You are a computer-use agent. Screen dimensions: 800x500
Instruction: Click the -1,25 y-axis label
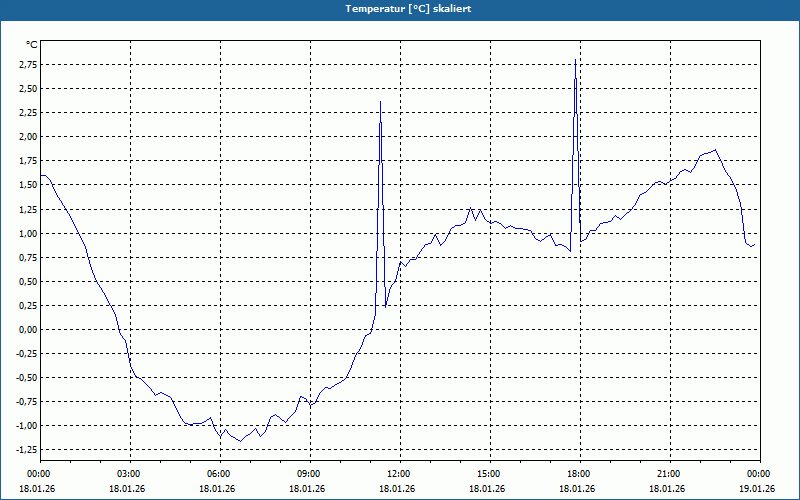point(28,449)
